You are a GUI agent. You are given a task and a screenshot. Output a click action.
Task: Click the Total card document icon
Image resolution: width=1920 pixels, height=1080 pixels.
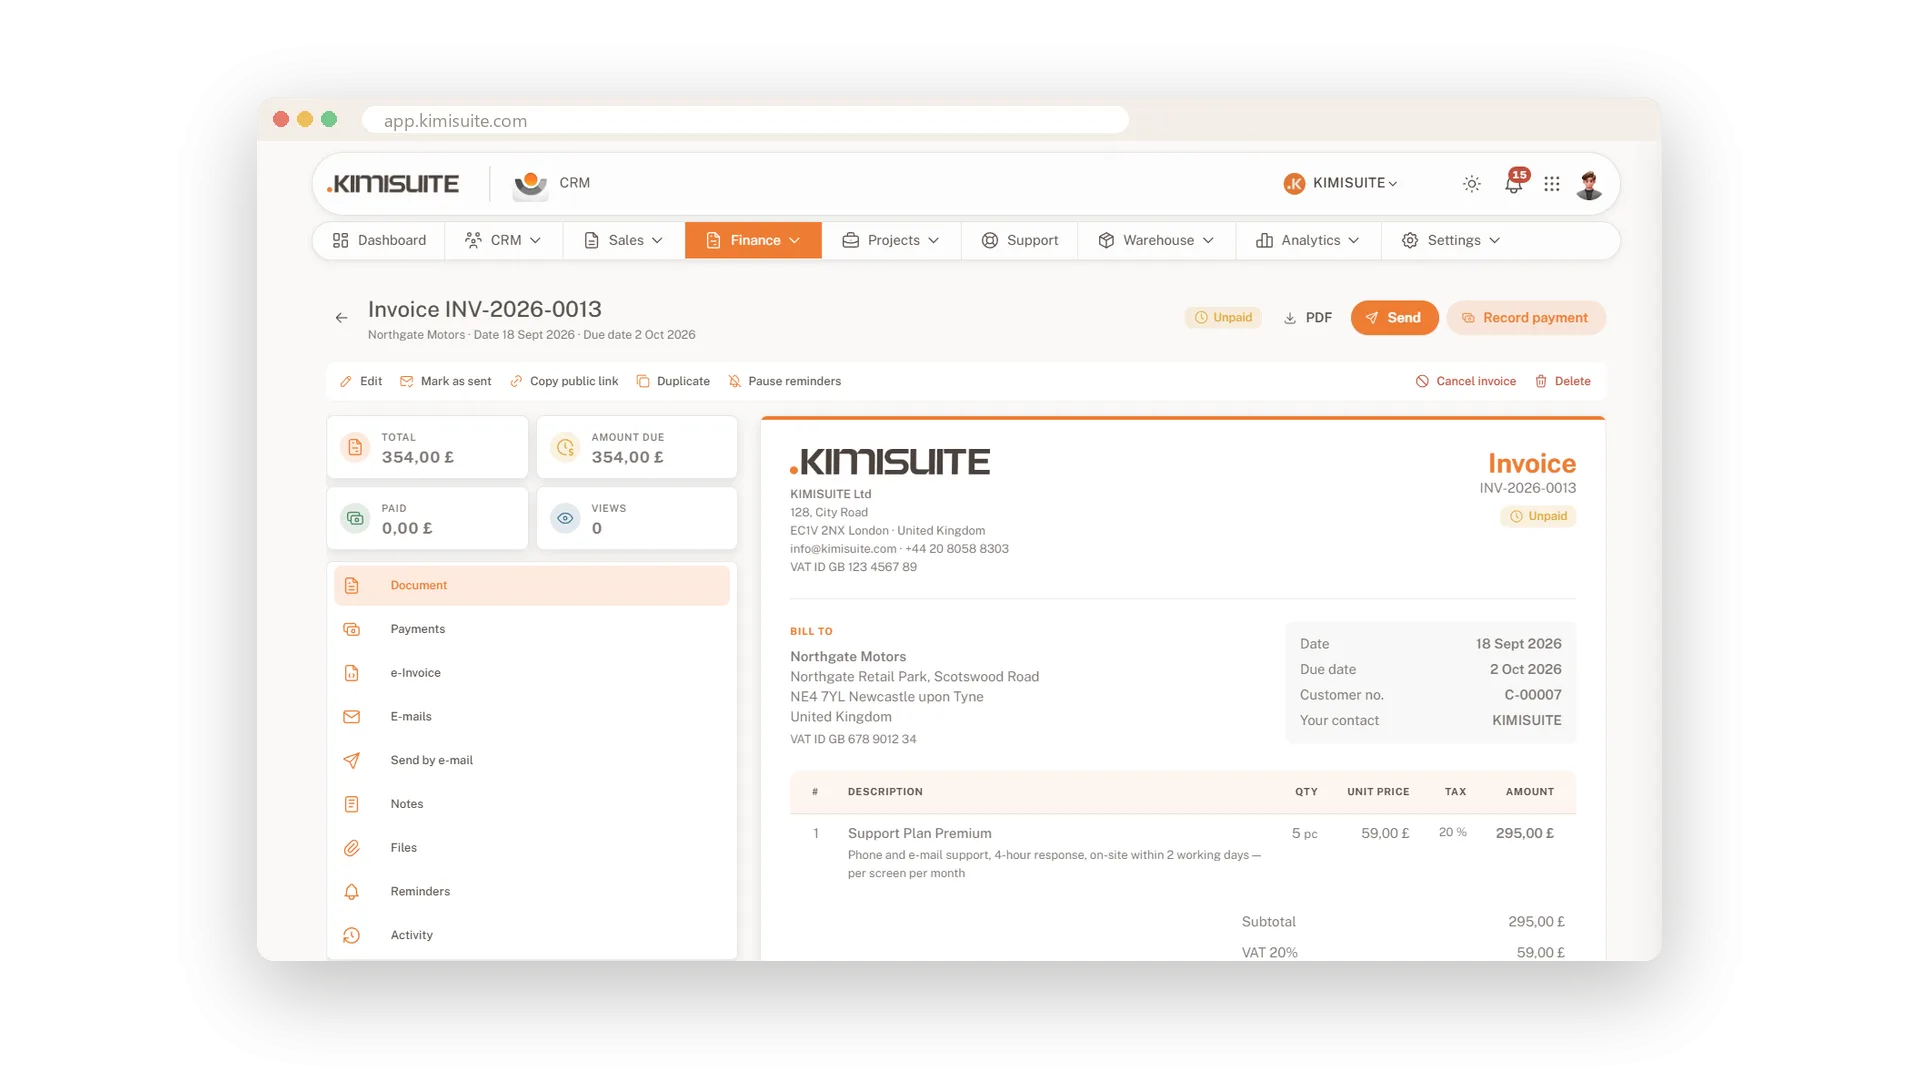coord(355,448)
